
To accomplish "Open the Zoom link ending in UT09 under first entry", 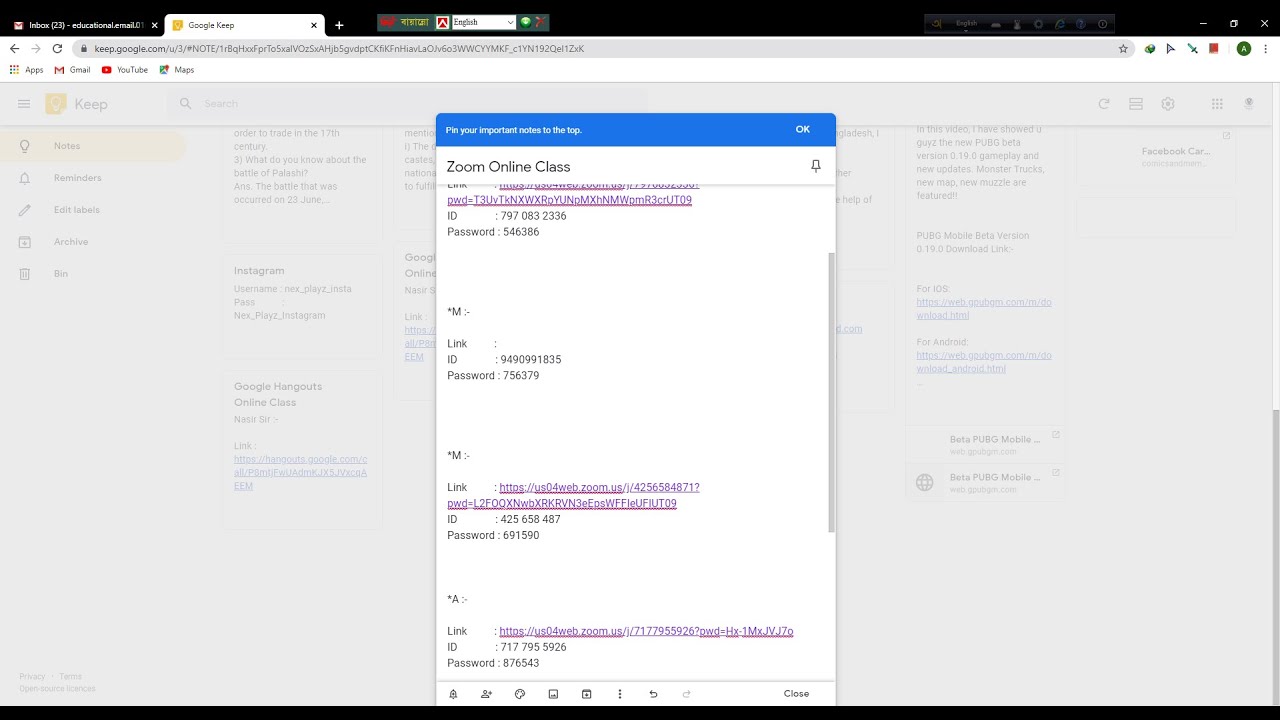I will (570, 200).
